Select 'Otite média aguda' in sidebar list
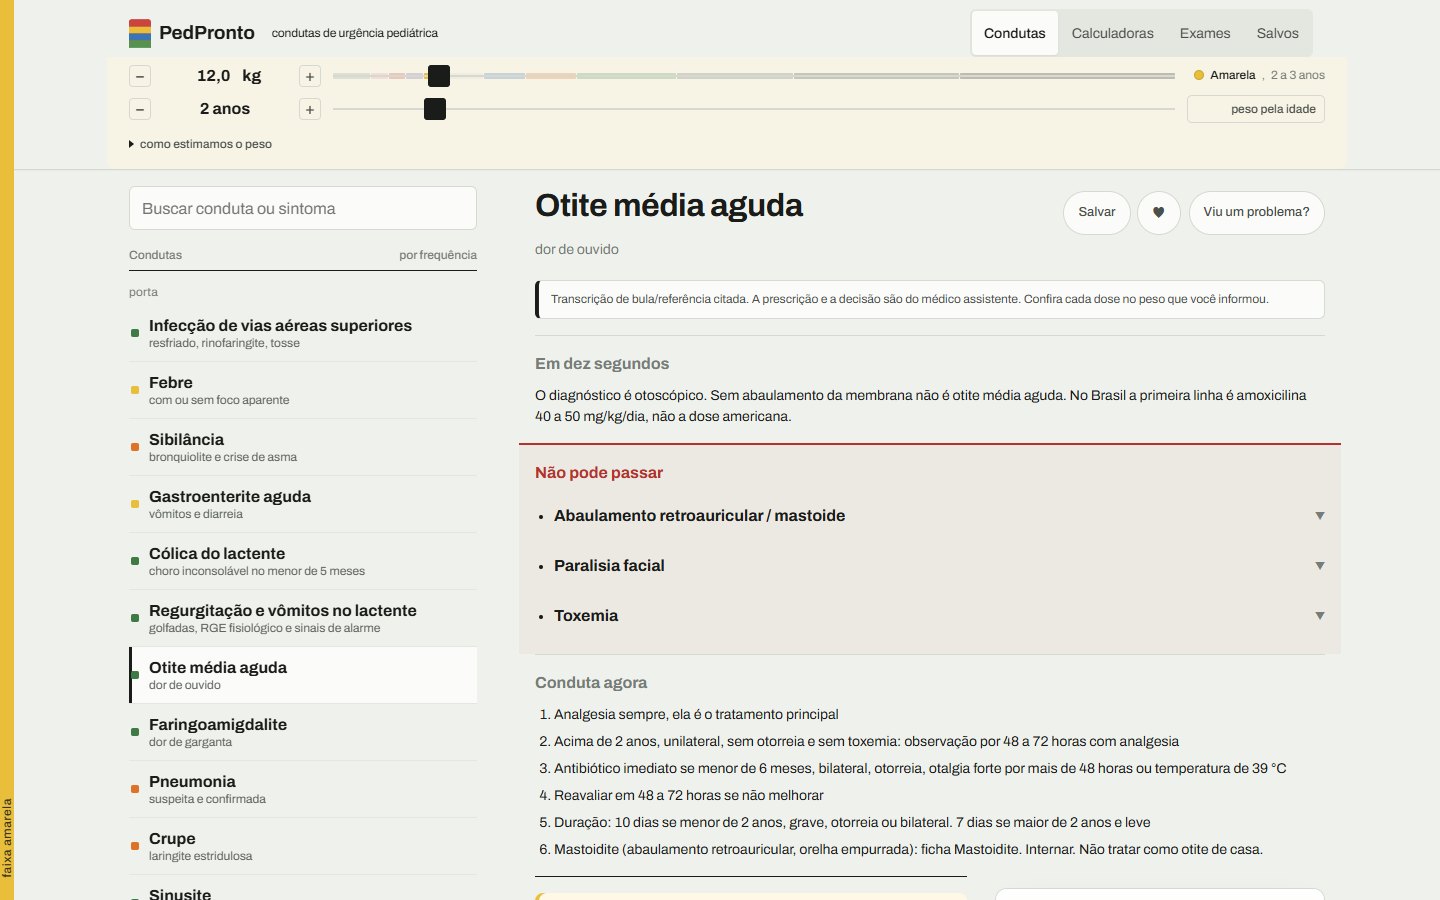 (303, 675)
